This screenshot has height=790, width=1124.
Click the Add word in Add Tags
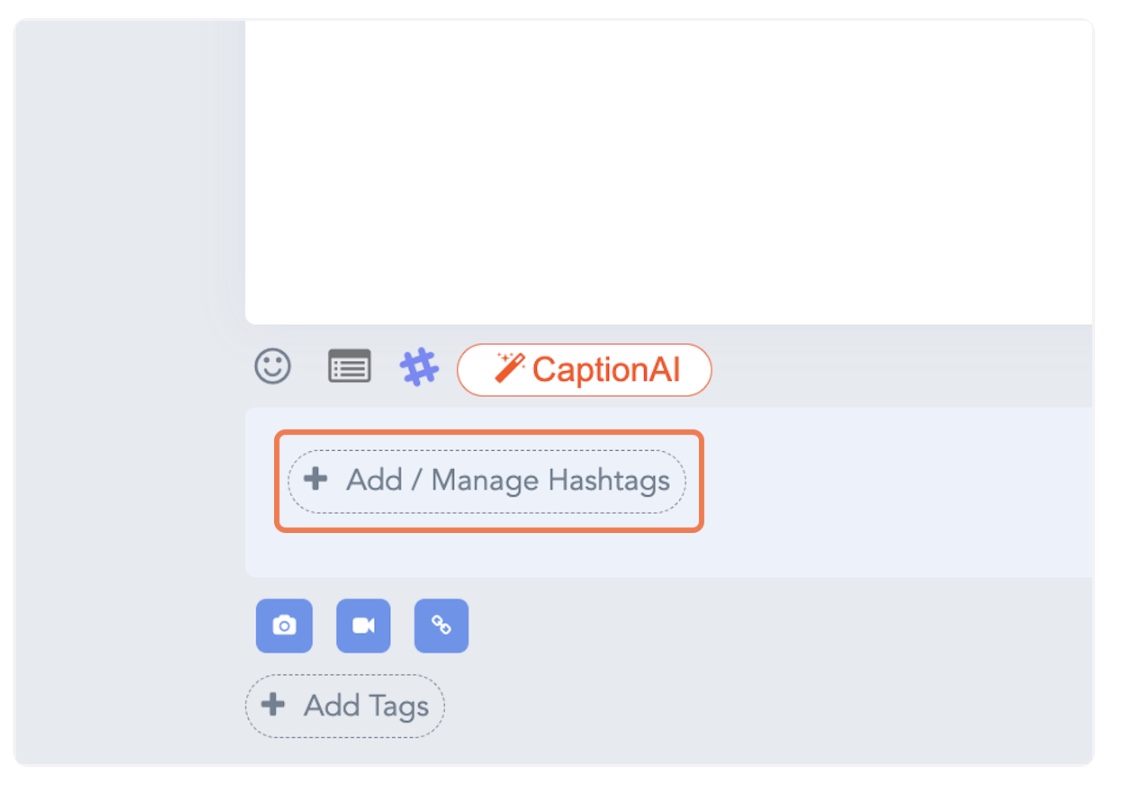click(x=332, y=706)
